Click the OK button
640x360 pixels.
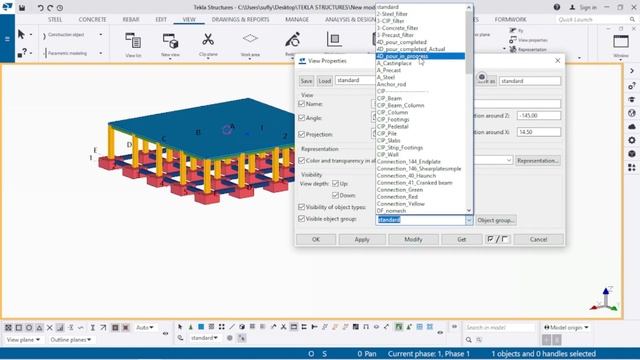(316, 240)
